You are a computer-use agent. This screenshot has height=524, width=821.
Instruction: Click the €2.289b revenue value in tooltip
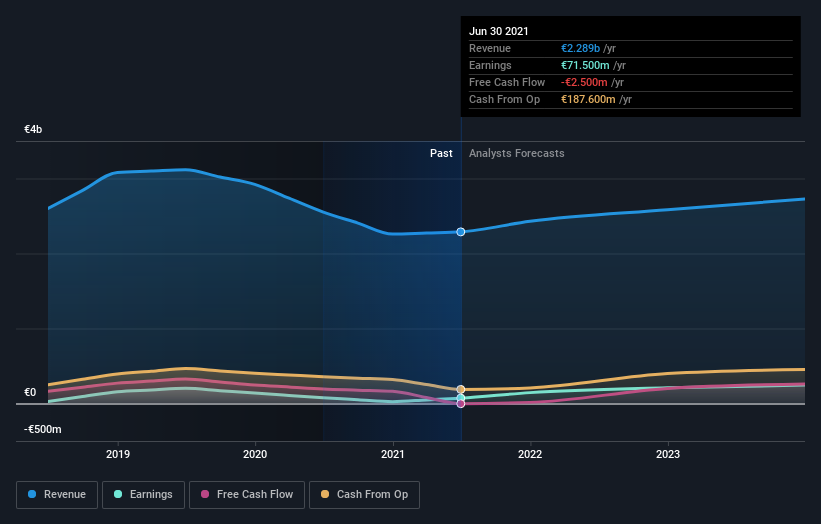580,48
